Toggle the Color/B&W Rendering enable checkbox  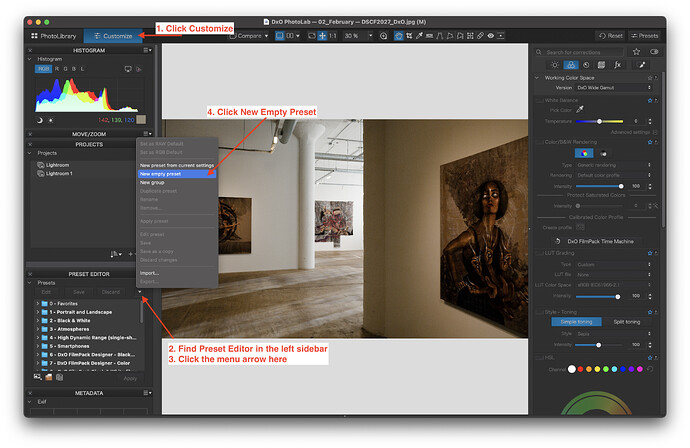click(x=540, y=142)
